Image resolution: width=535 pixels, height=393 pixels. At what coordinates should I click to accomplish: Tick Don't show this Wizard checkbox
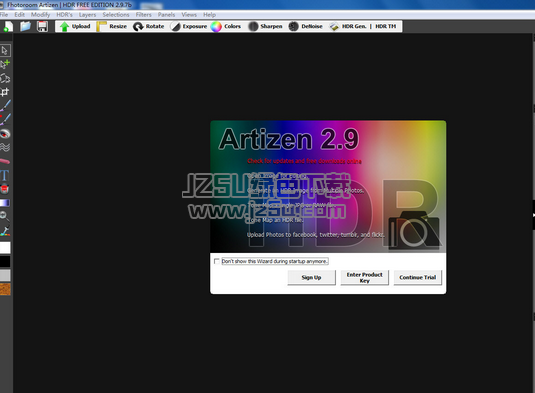click(216, 261)
